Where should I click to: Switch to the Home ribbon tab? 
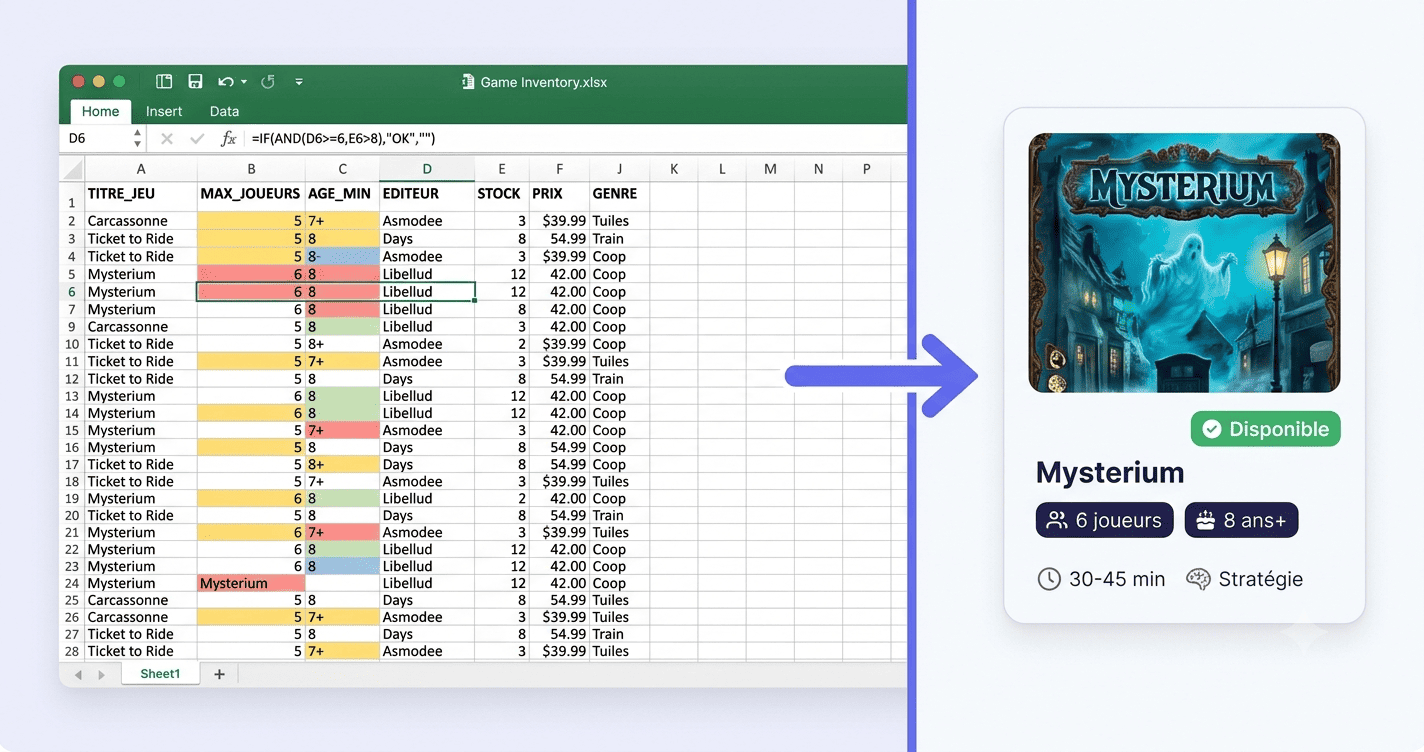[100, 112]
